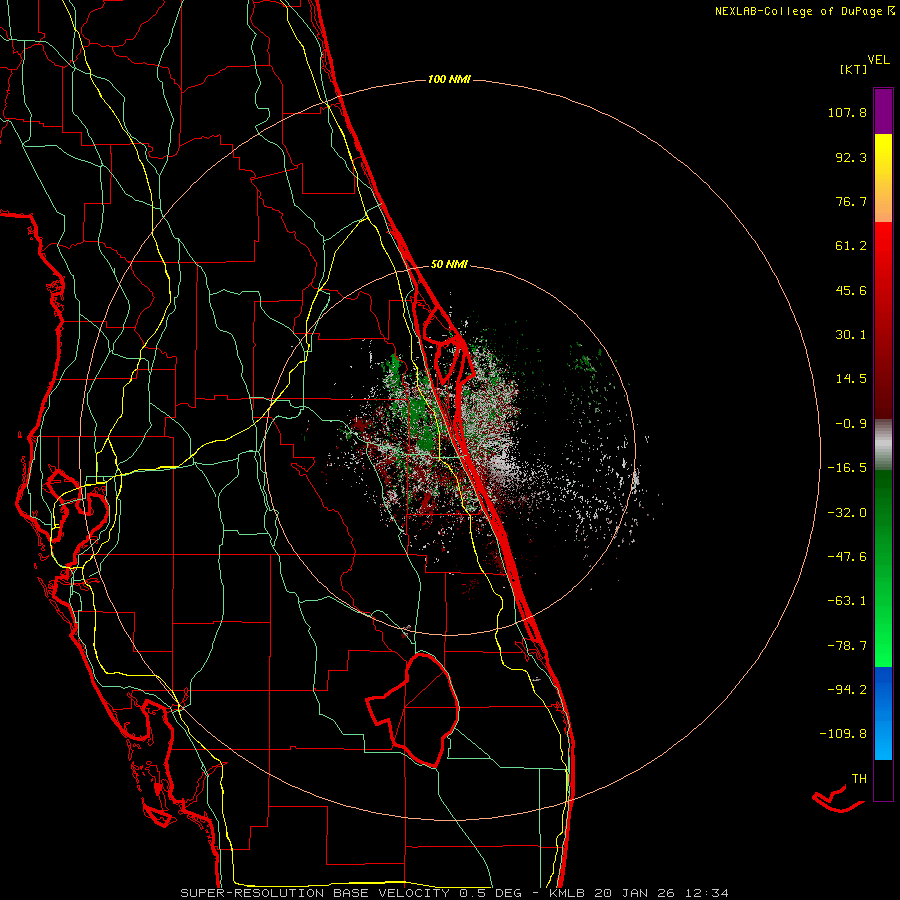900x900 pixels.
Task: Click the 61.2 value on velocity scale
Action: 851,246
